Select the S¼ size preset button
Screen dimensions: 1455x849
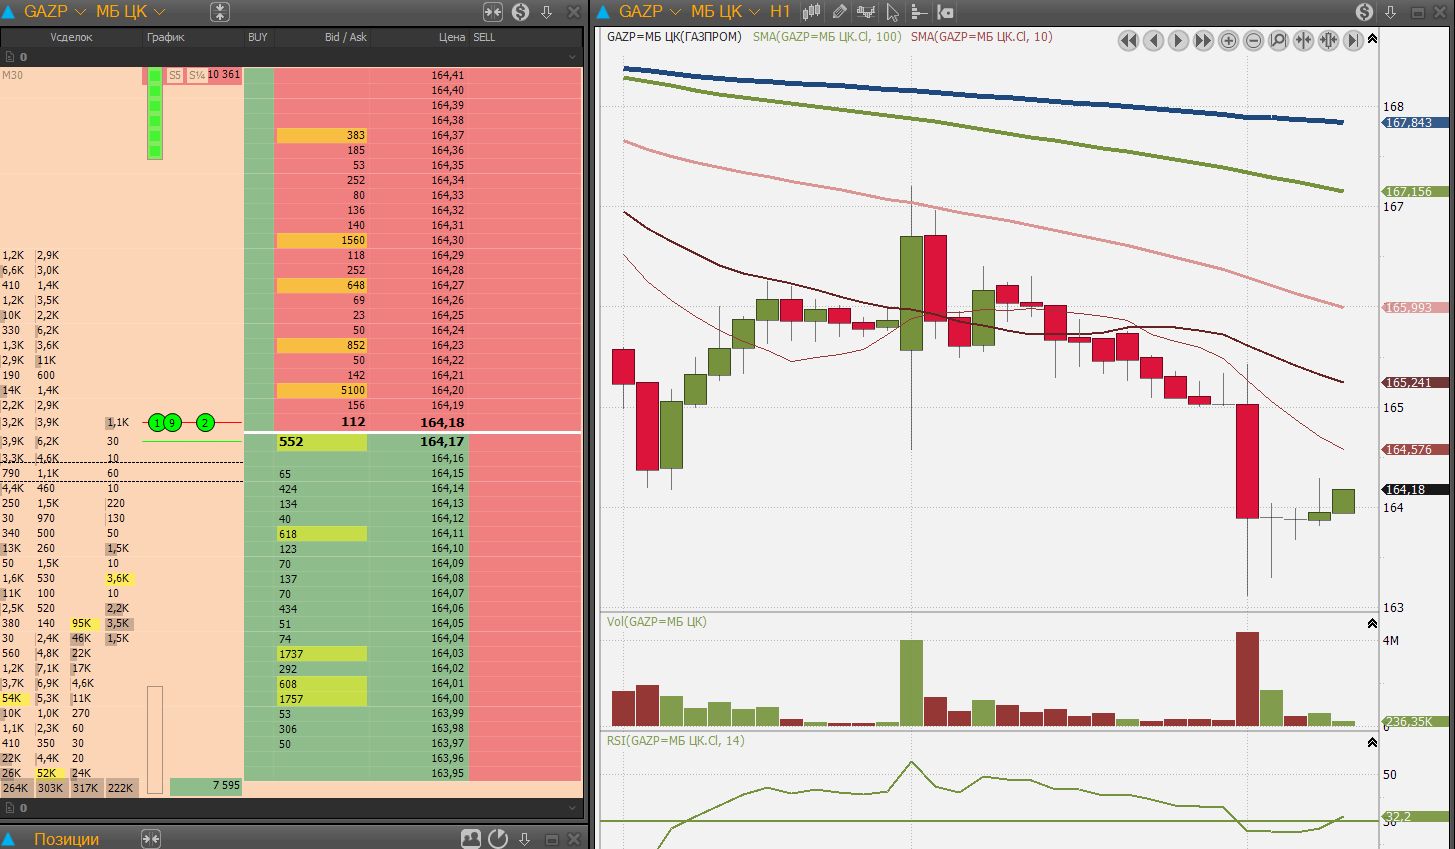coord(197,75)
